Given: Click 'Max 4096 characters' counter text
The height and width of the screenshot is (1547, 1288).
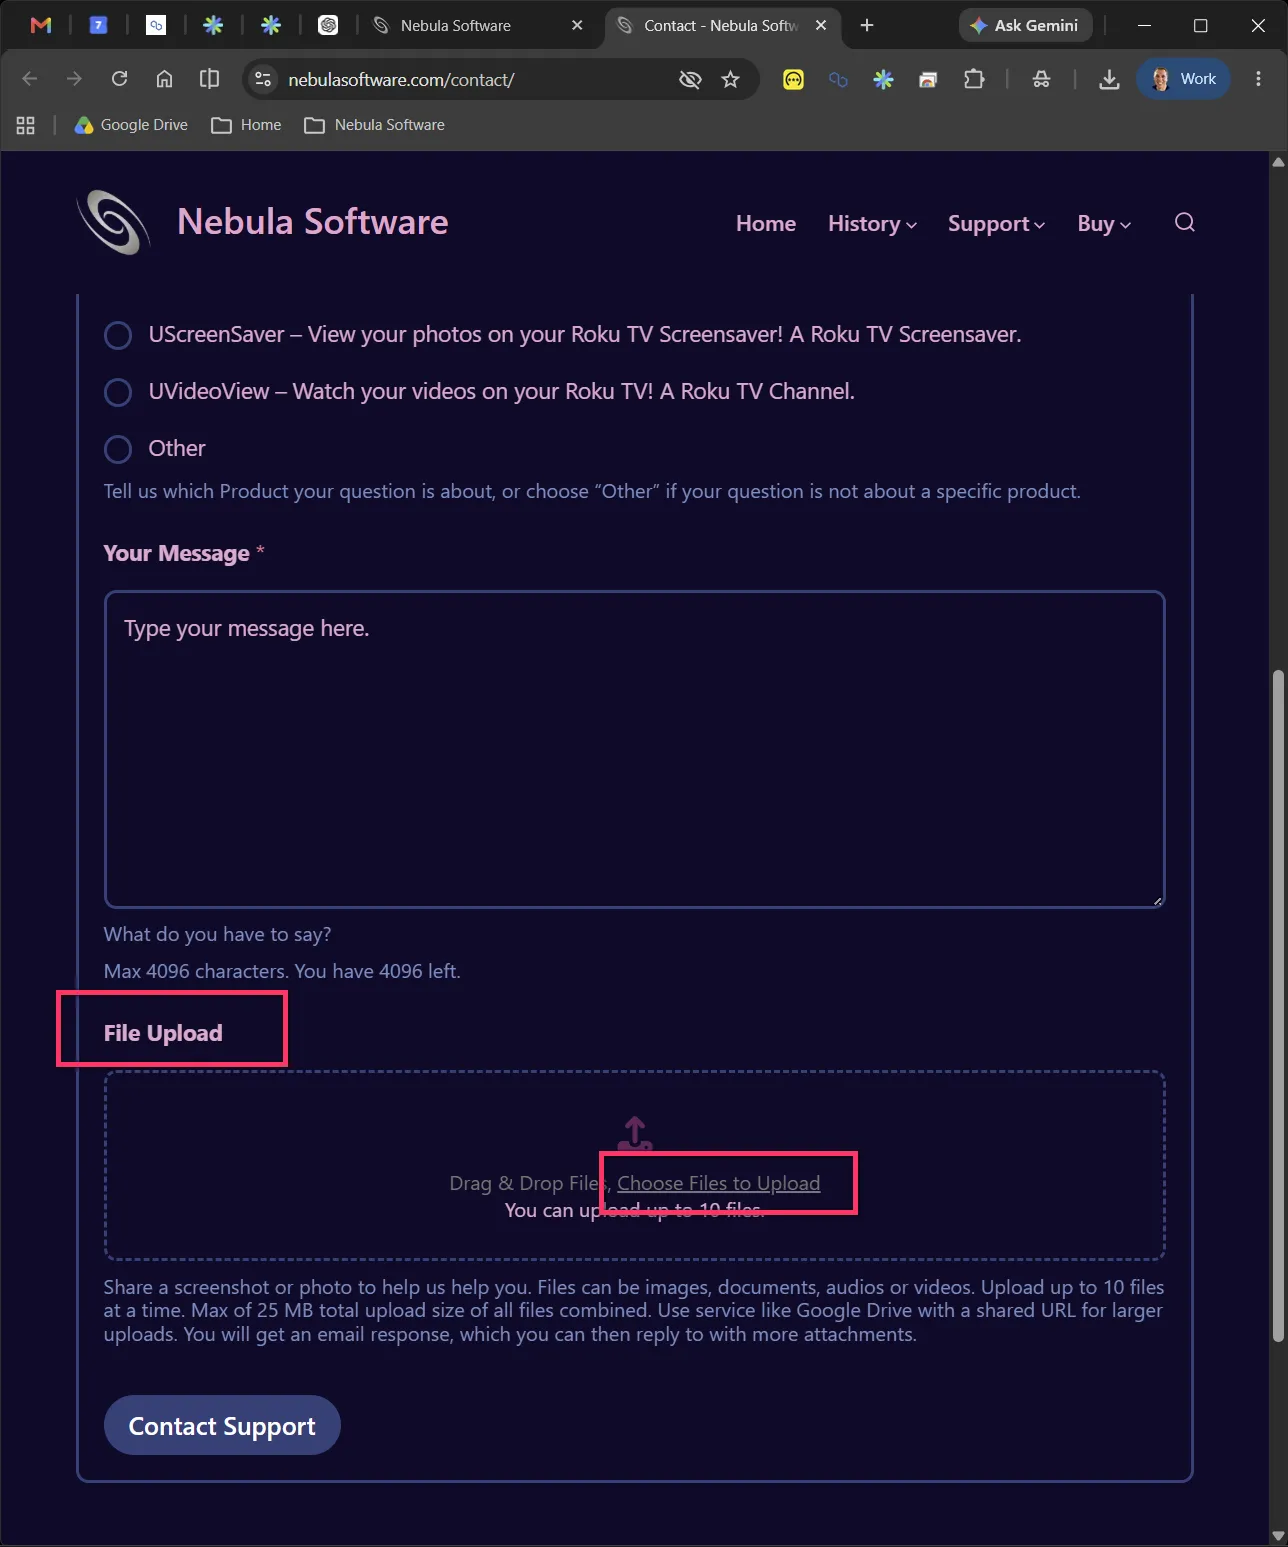Looking at the screenshot, I should coord(282,971).
